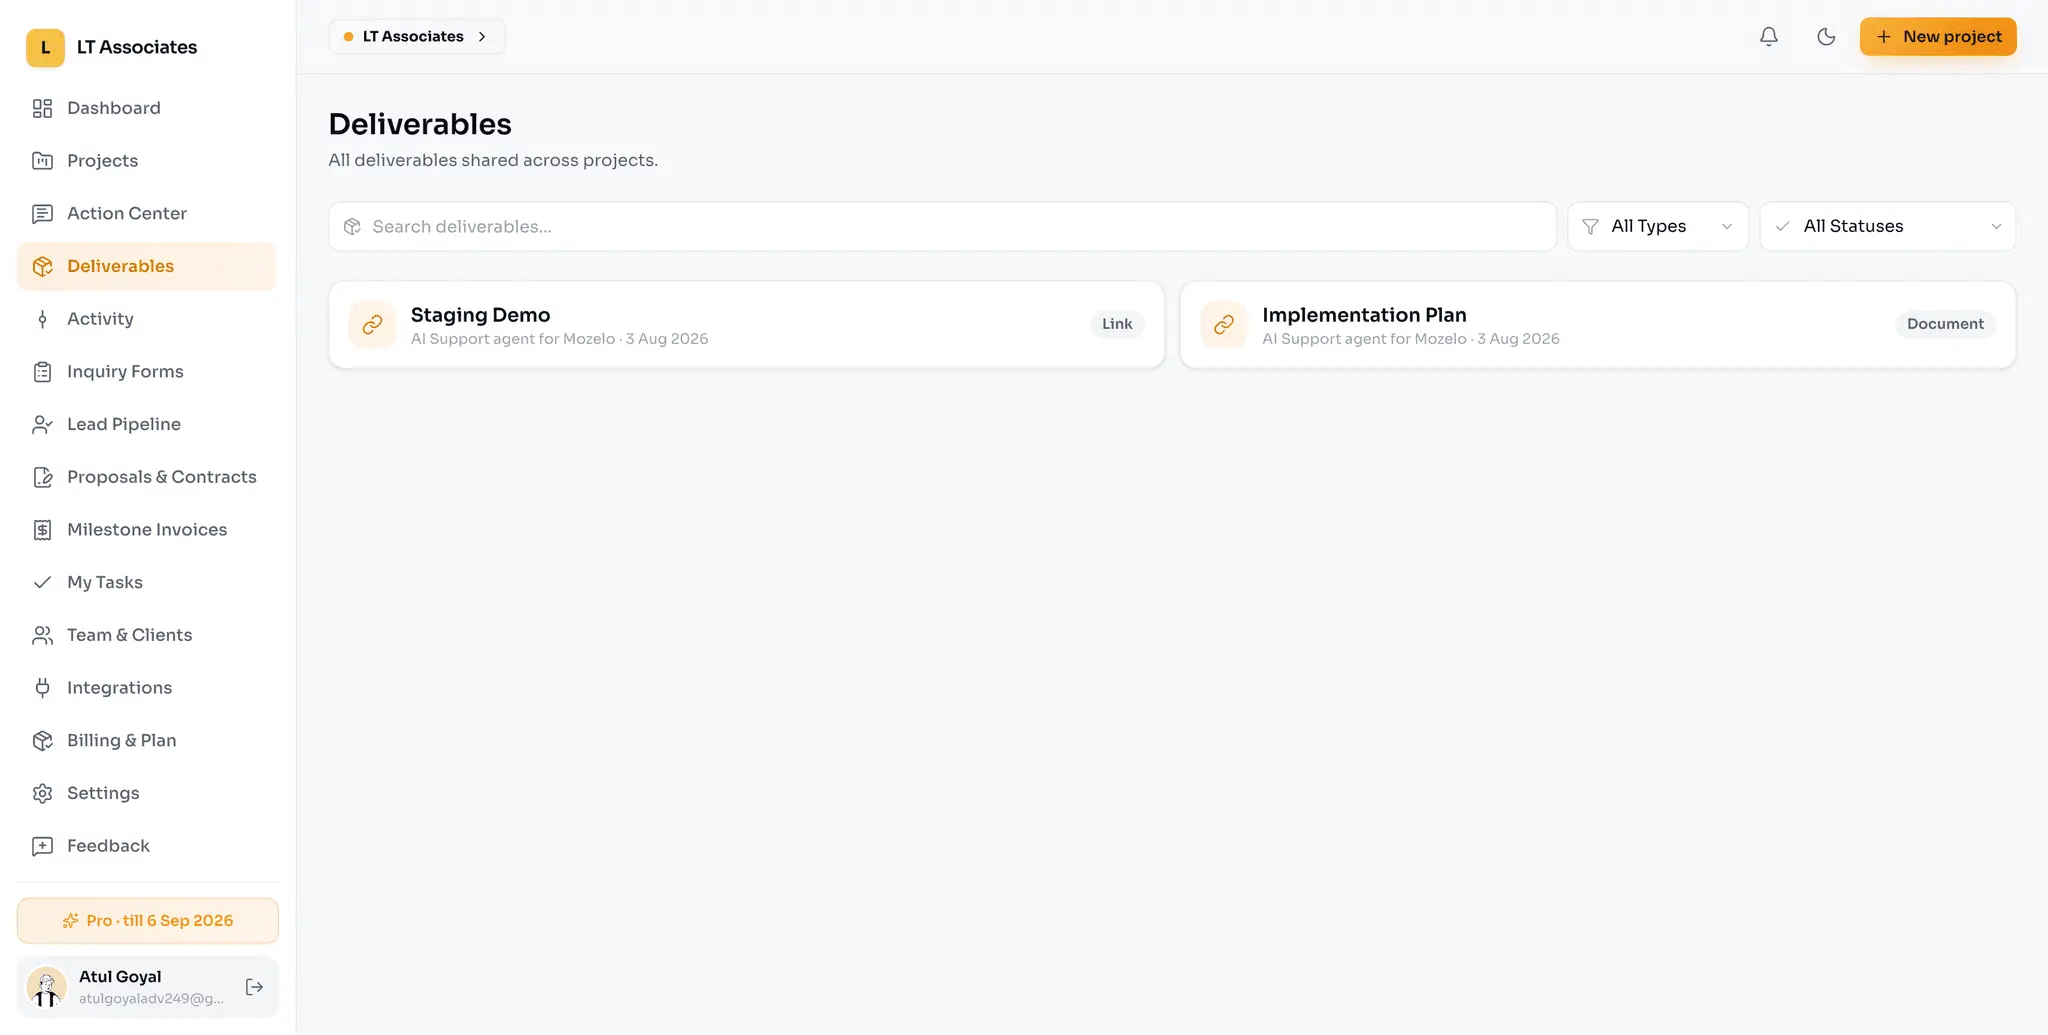Open Billing & Plan
The width and height of the screenshot is (2048, 1035).
coord(147,740)
